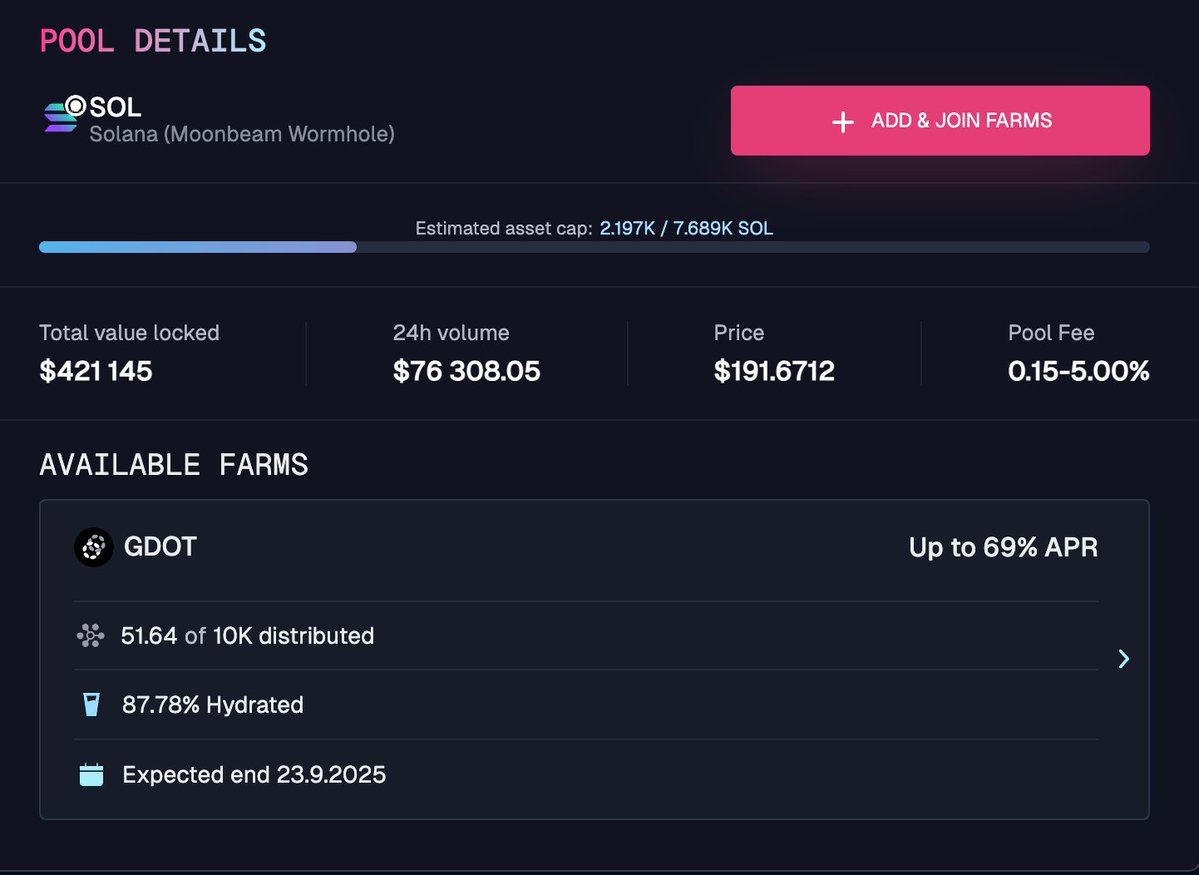Click the hydrated glass icon

click(91, 704)
